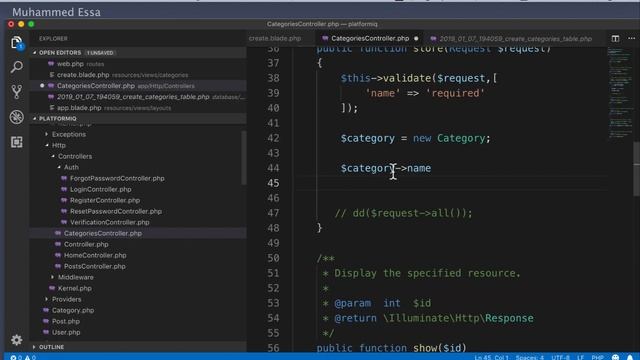Open the Explorer view in activity bar
This screenshot has height=360, width=640.
coord(16,42)
